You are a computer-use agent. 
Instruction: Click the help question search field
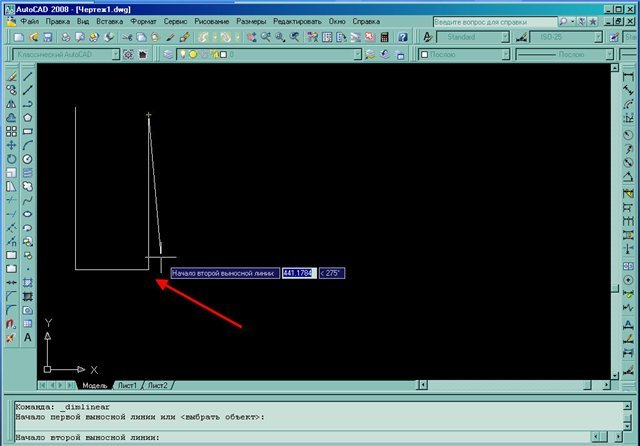click(495, 22)
